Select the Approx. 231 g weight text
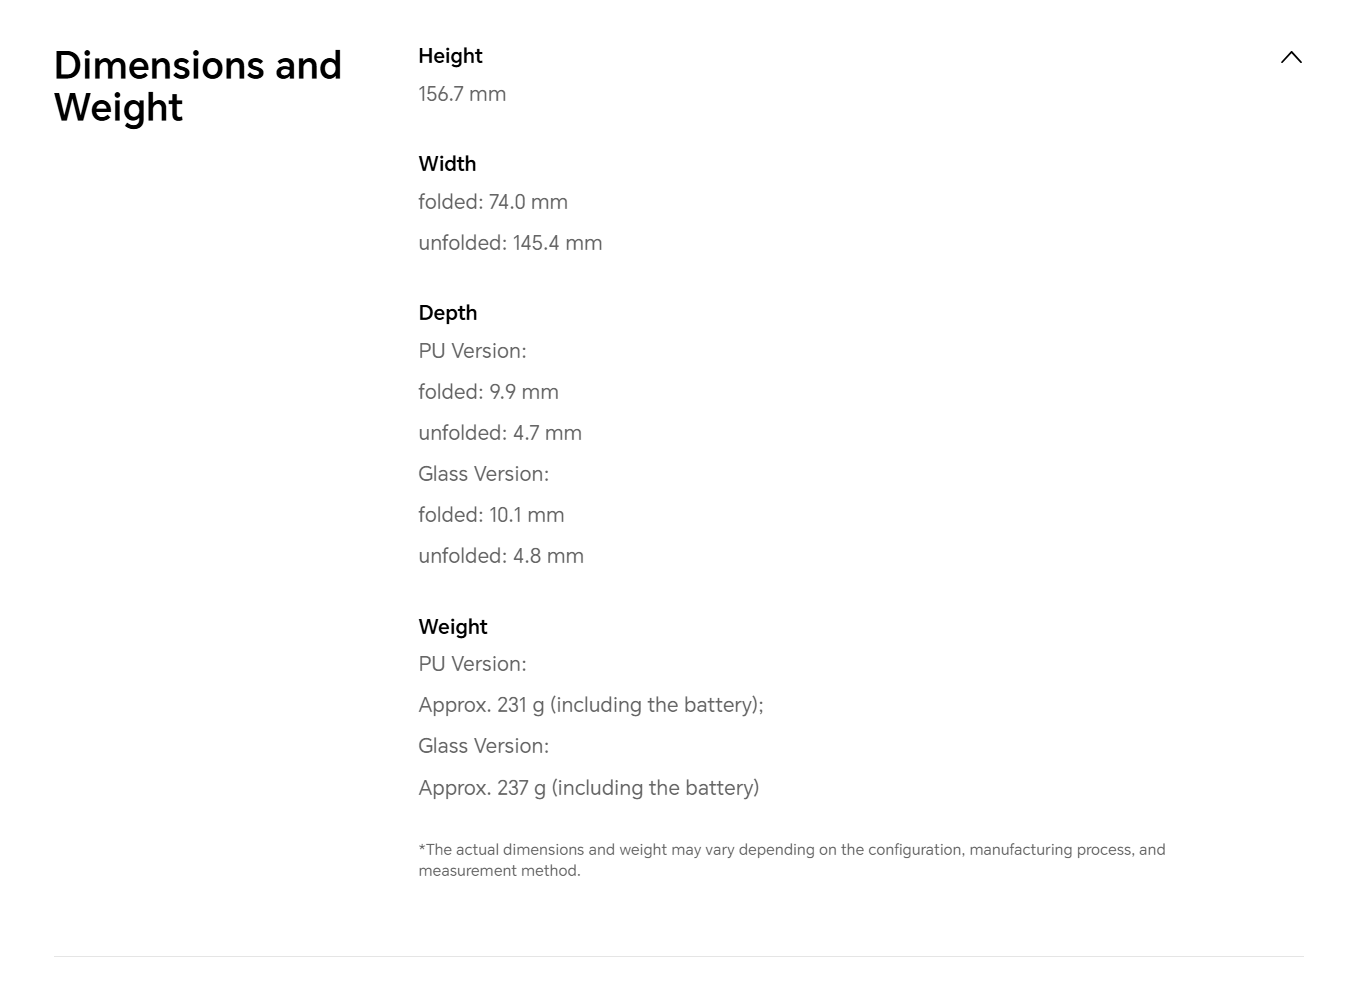This screenshot has width=1354, height=989. click(x=590, y=705)
